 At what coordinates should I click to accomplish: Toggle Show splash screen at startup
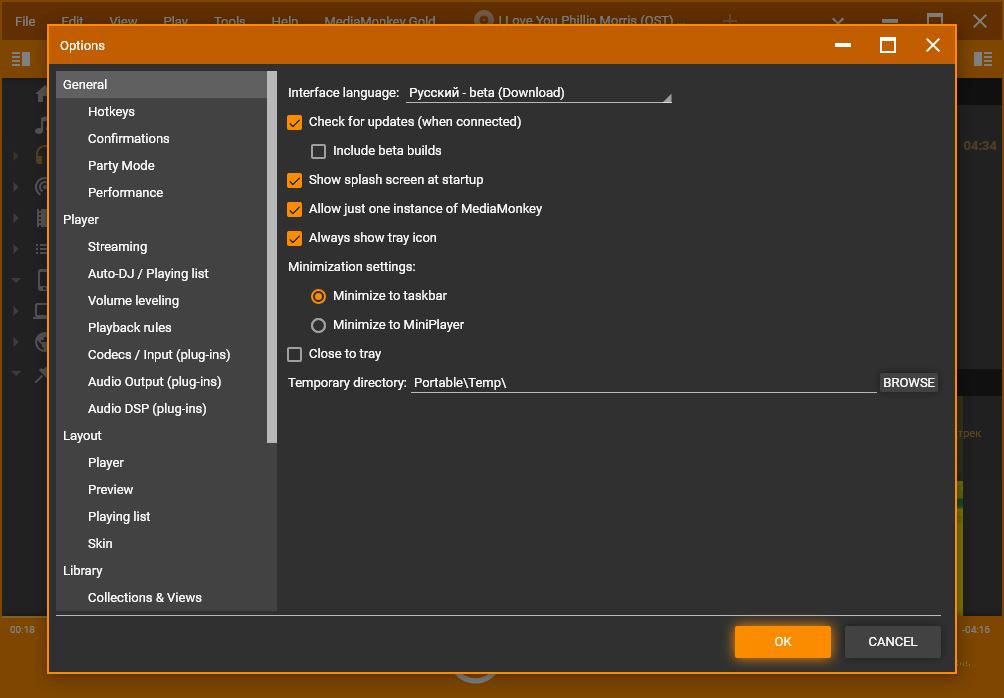(295, 181)
